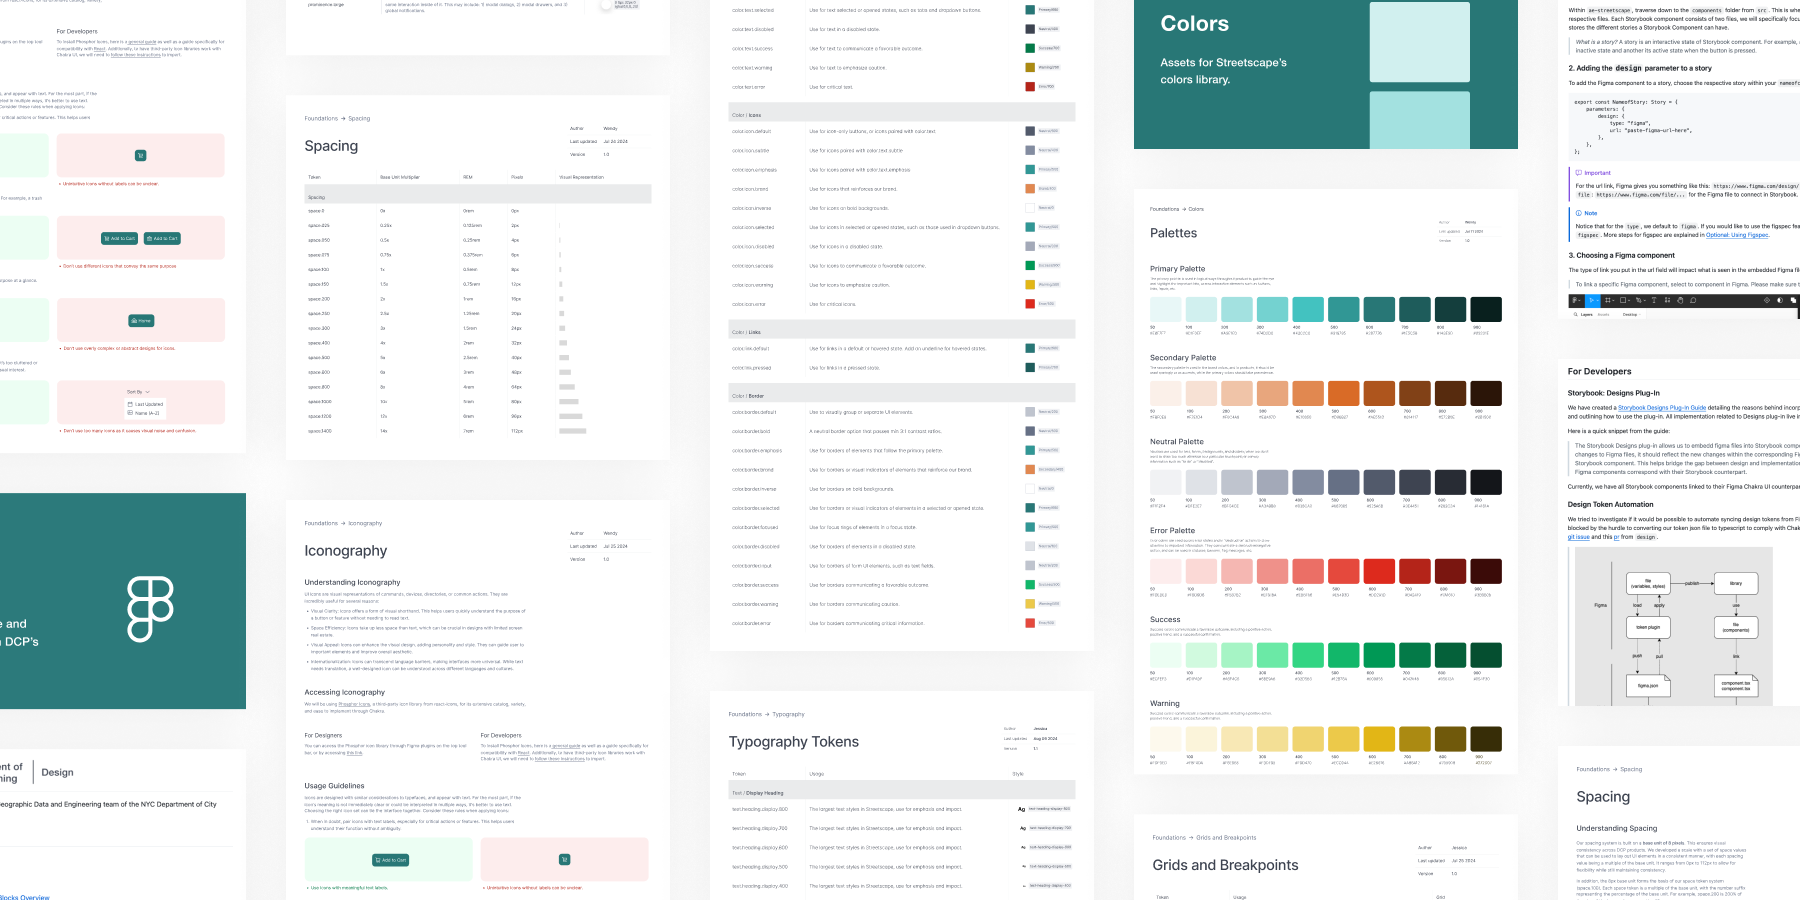Click the Colors assets cover card
Image resolution: width=1800 pixels, height=900 pixels.
click(1325, 74)
